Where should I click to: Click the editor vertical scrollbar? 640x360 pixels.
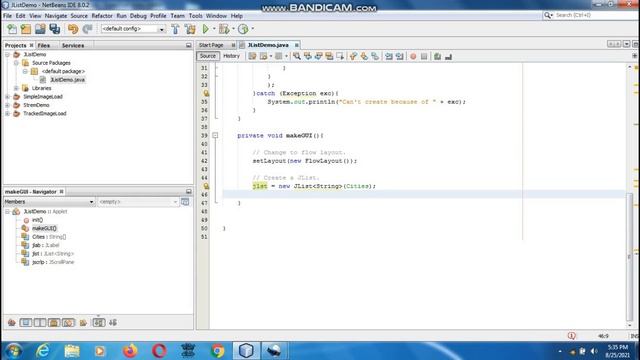click(x=629, y=257)
